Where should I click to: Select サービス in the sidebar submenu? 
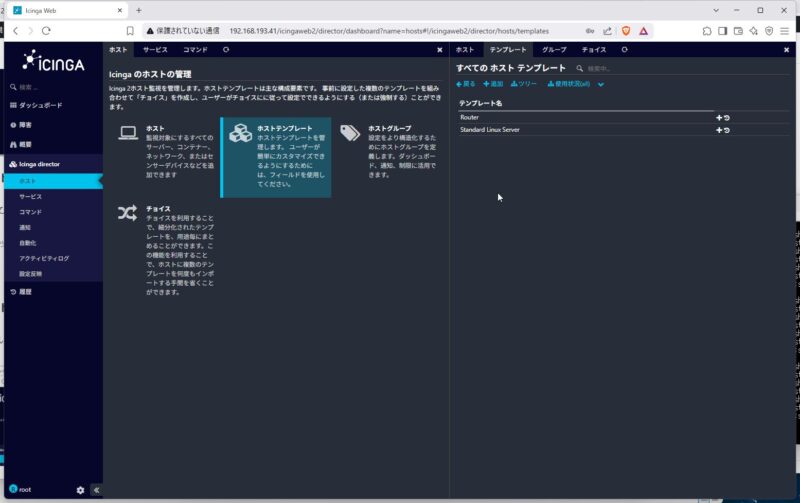31,196
